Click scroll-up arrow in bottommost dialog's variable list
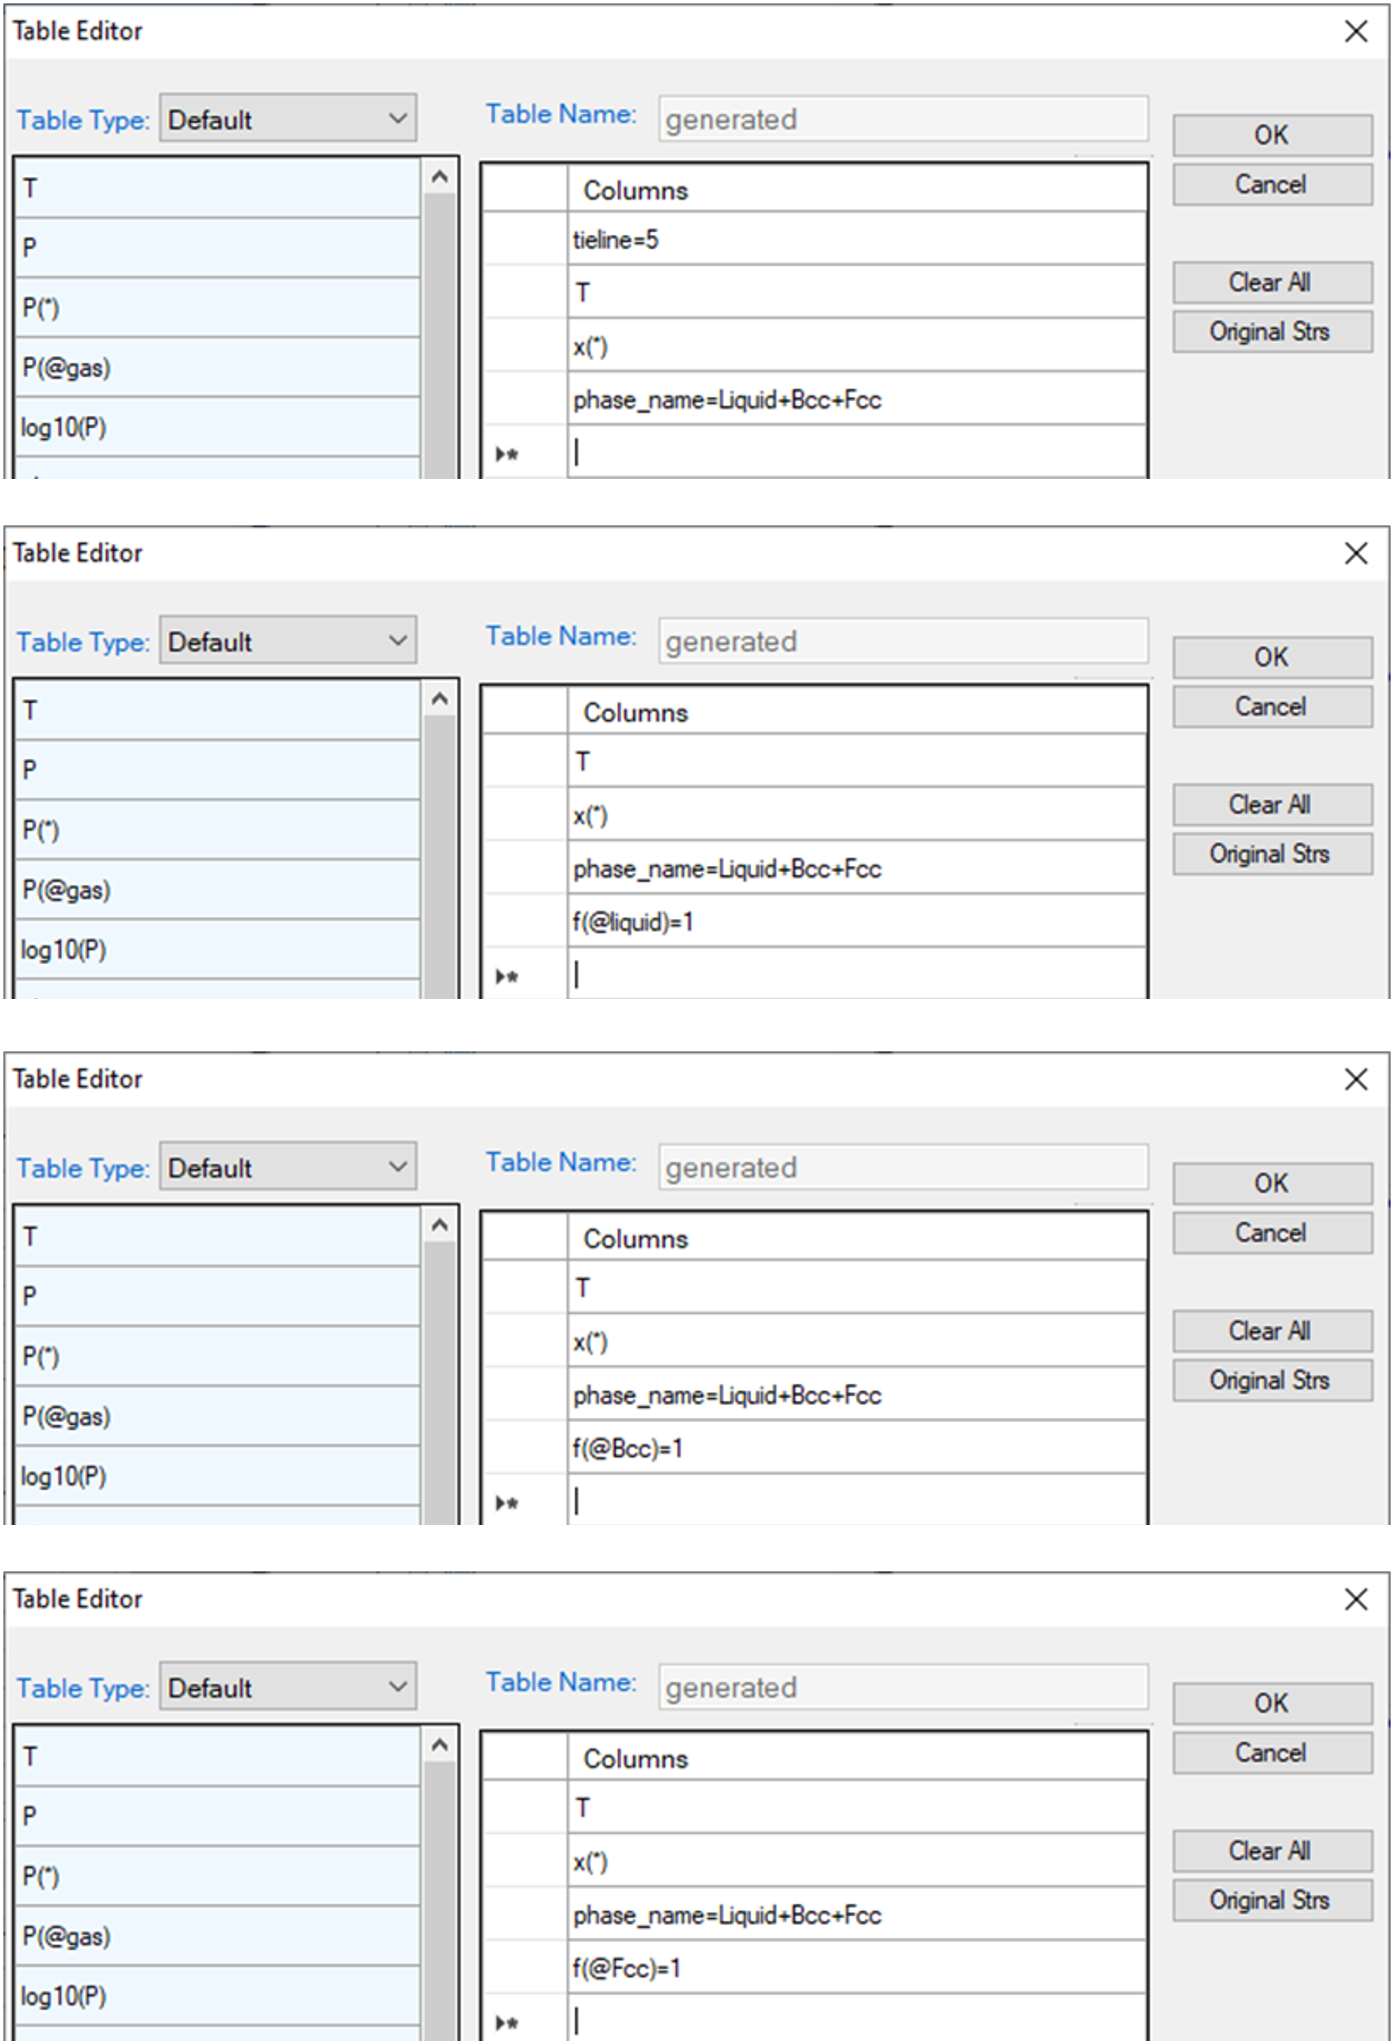The width and height of the screenshot is (1394, 2041). pyautogui.click(x=439, y=1746)
